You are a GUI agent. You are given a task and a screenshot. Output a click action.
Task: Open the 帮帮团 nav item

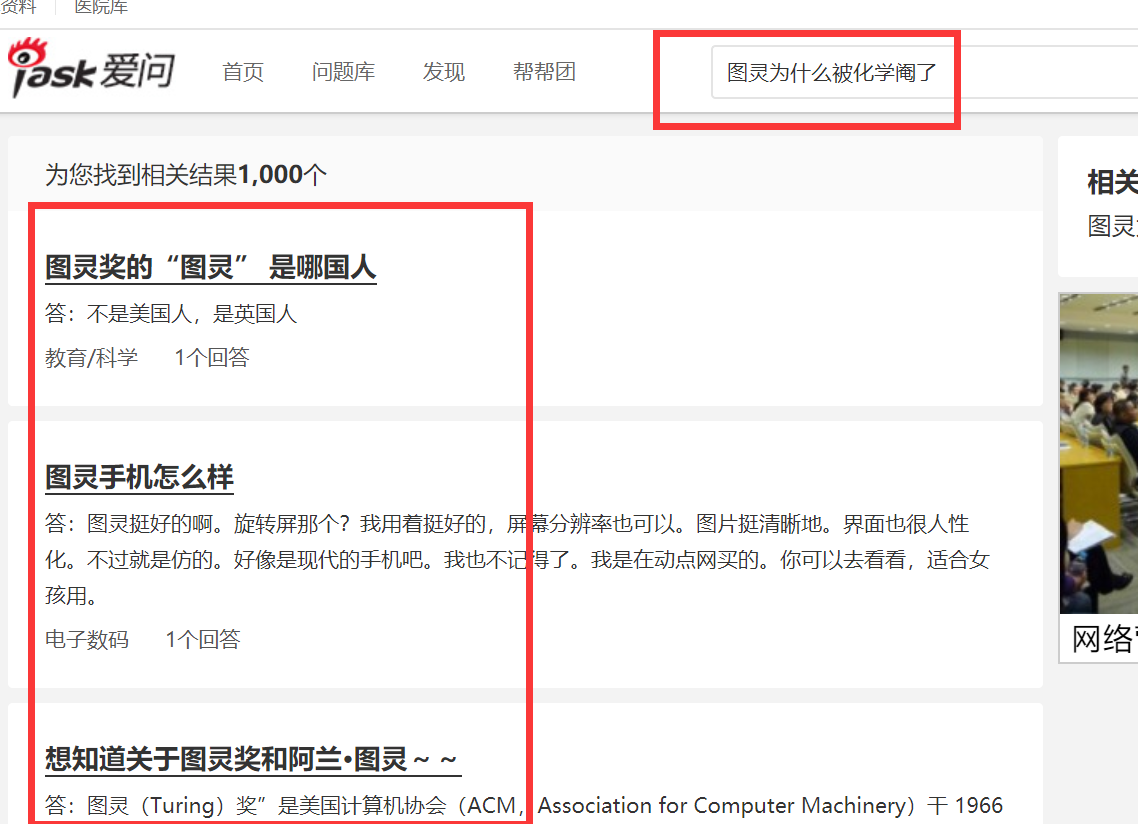pos(544,72)
